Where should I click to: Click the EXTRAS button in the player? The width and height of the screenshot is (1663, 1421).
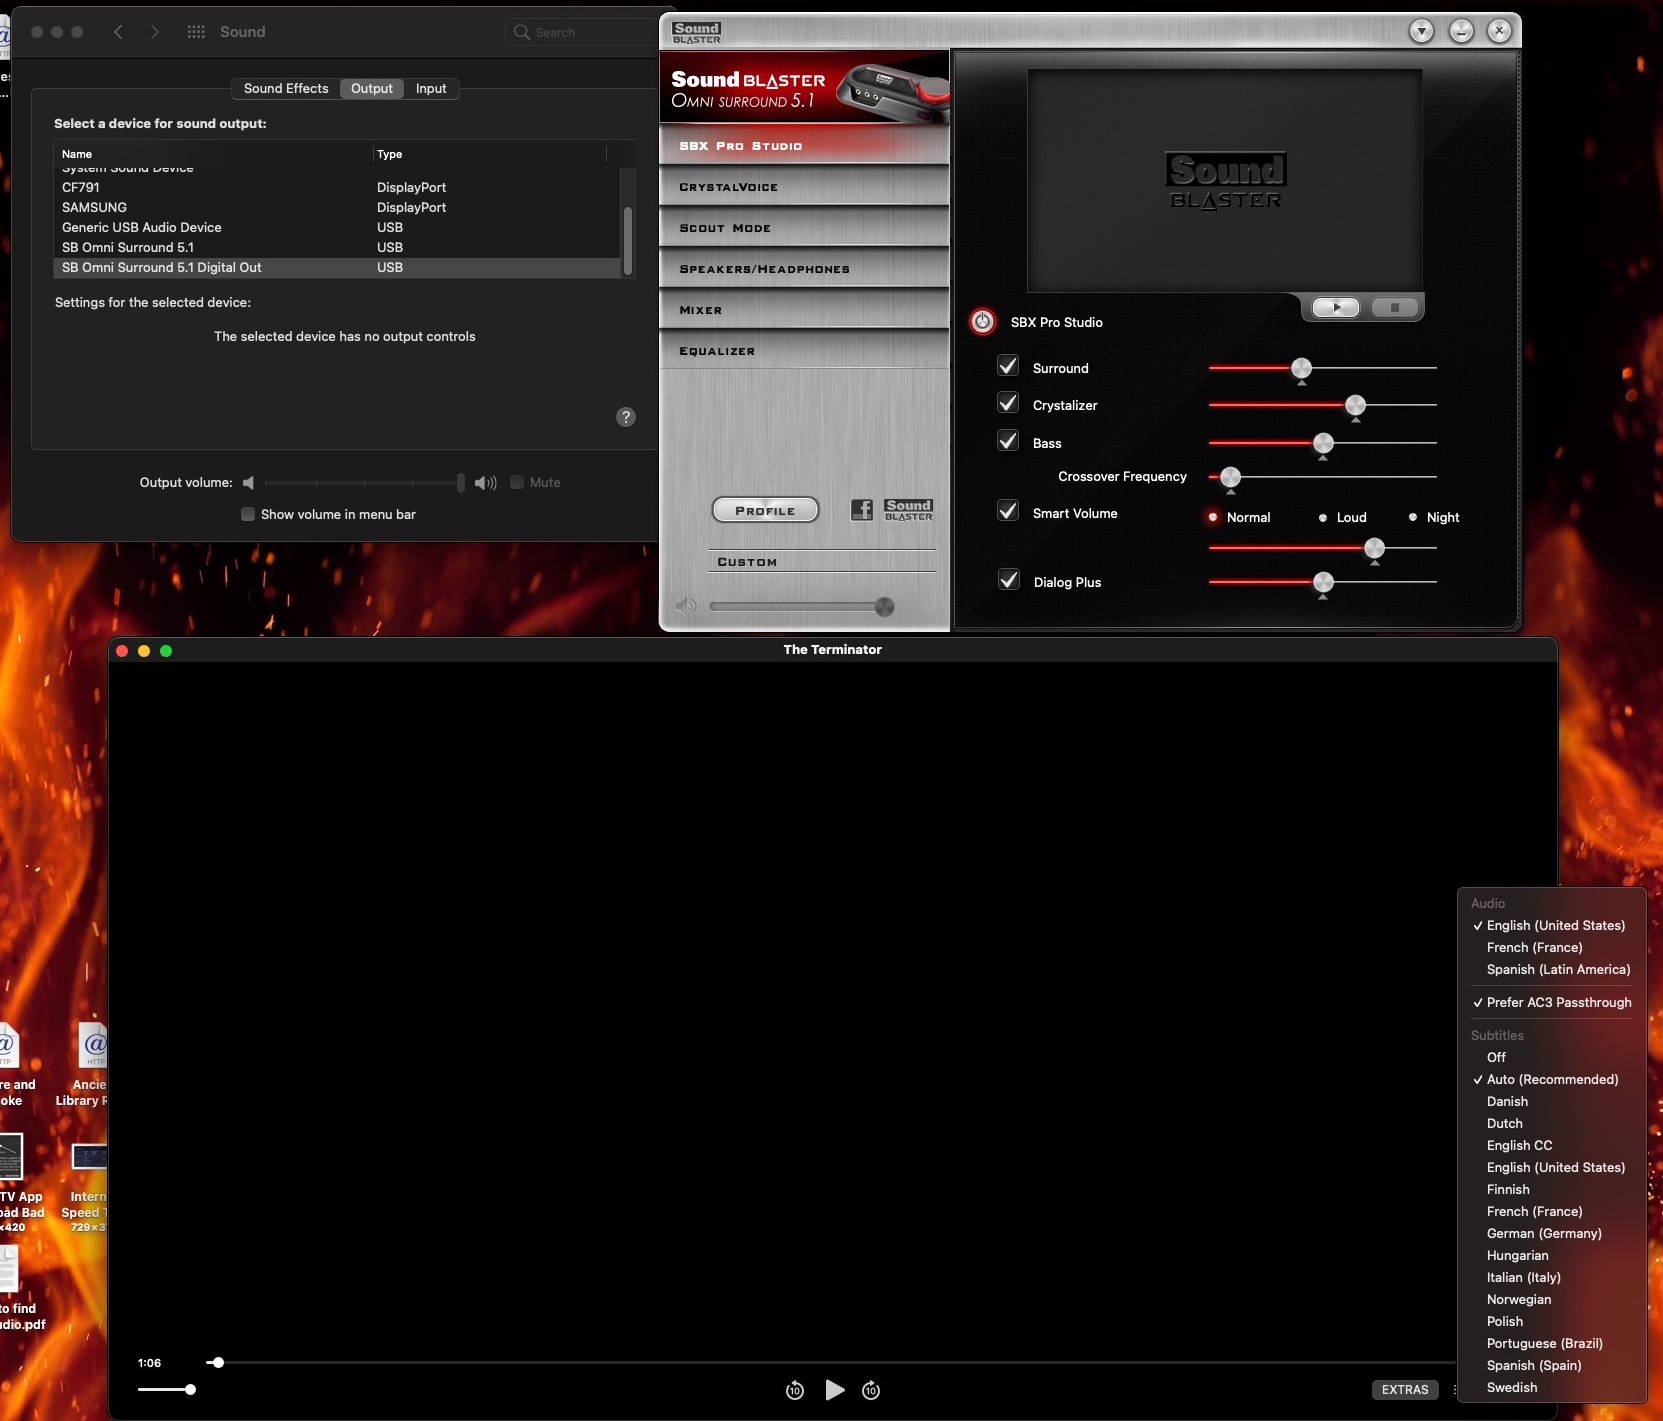coord(1405,1390)
